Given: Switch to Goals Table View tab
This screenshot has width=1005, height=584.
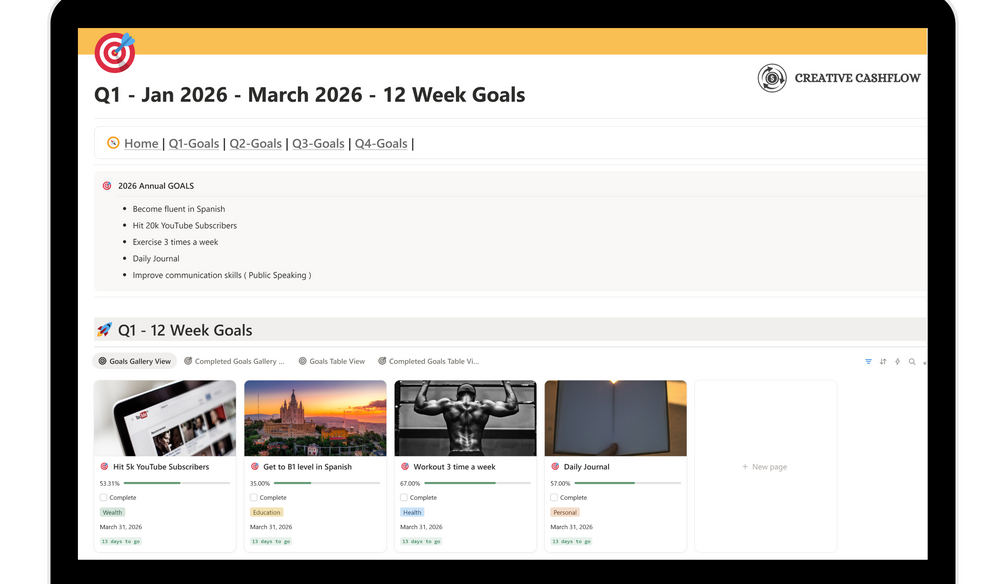Looking at the screenshot, I should pyautogui.click(x=331, y=362).
